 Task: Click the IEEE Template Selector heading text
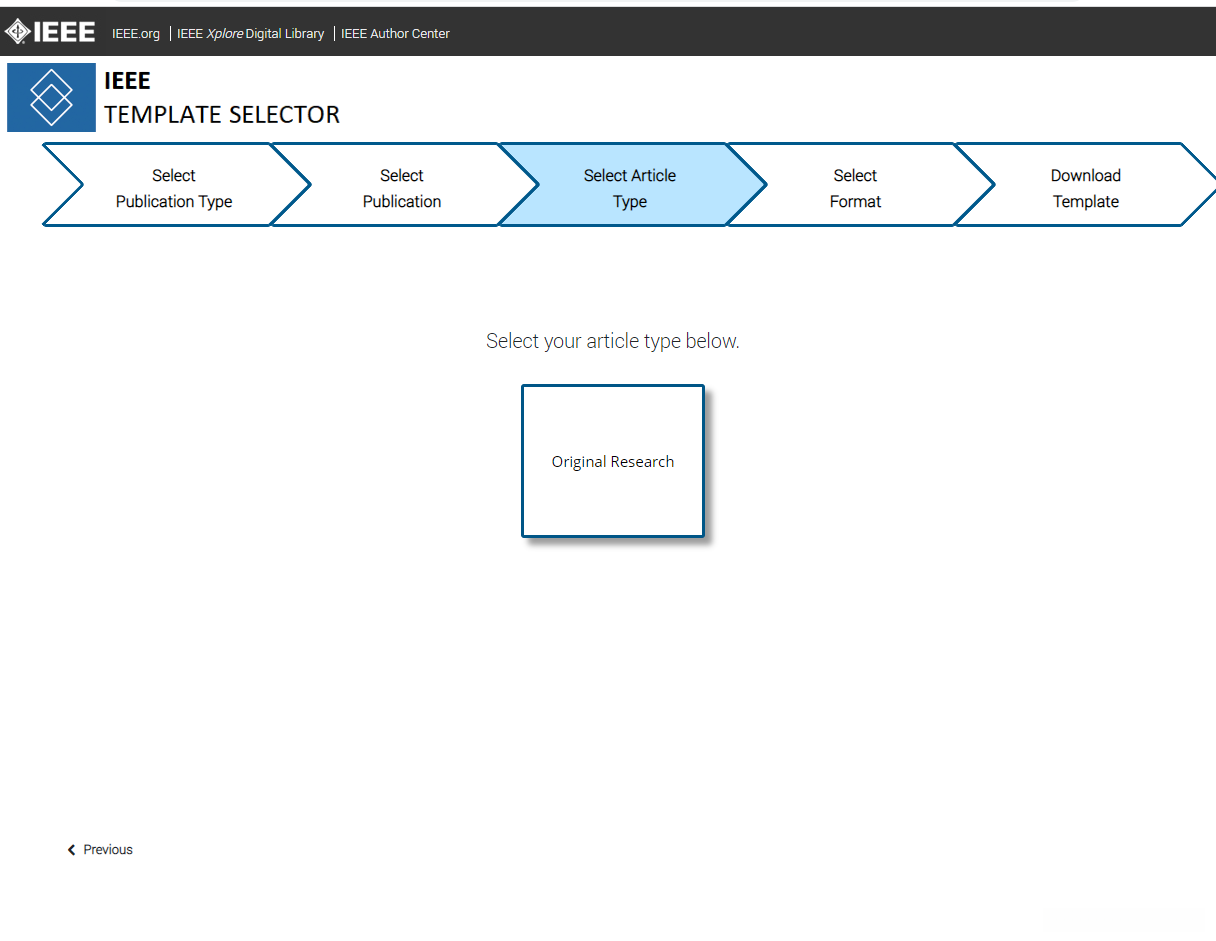pos(222,98)
